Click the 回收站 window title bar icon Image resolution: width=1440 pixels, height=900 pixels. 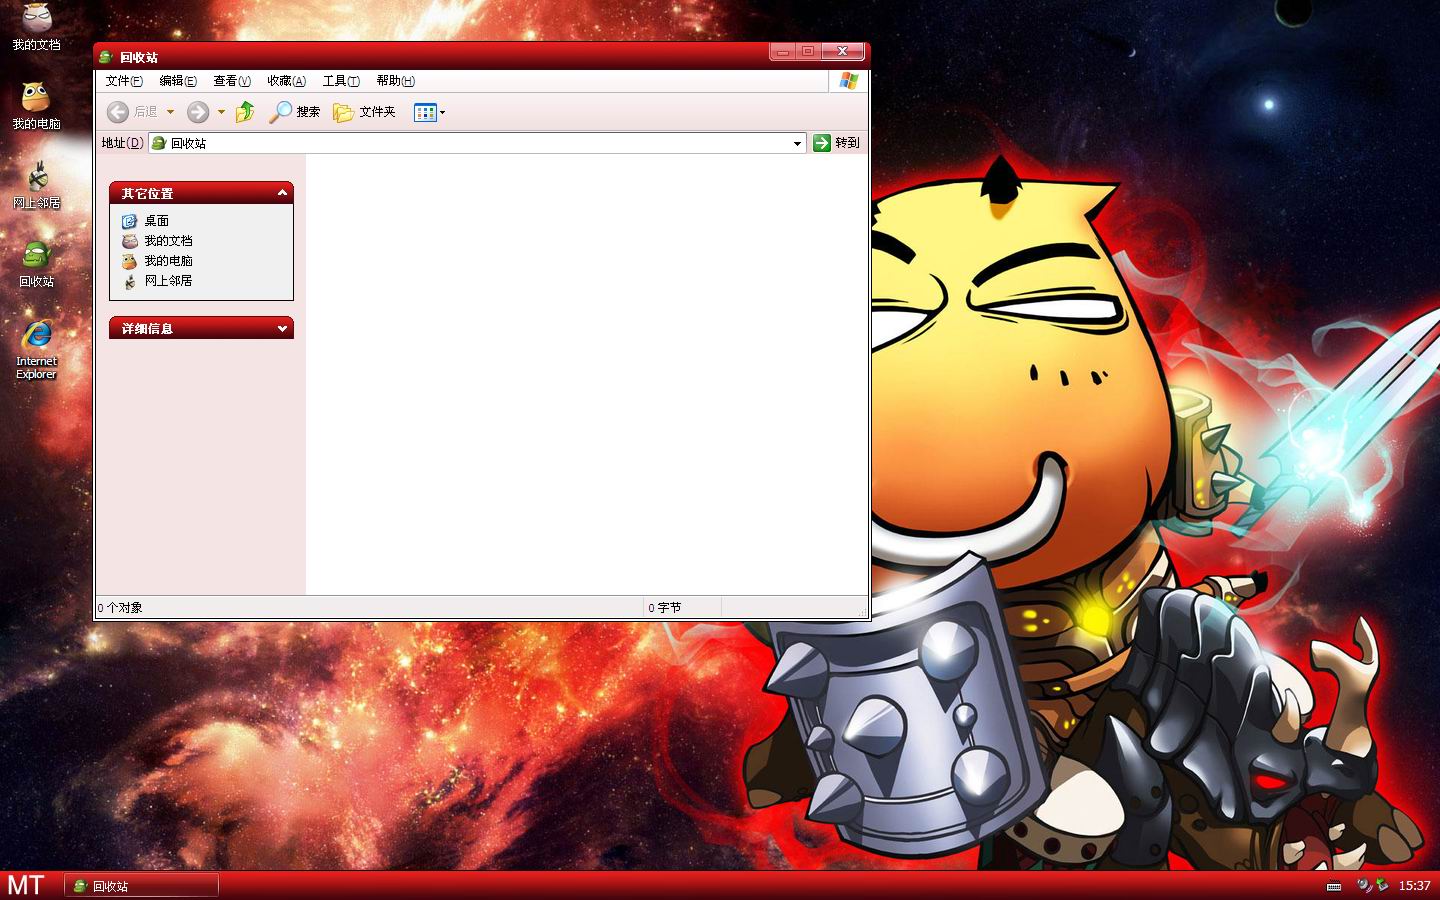point(105,57)
